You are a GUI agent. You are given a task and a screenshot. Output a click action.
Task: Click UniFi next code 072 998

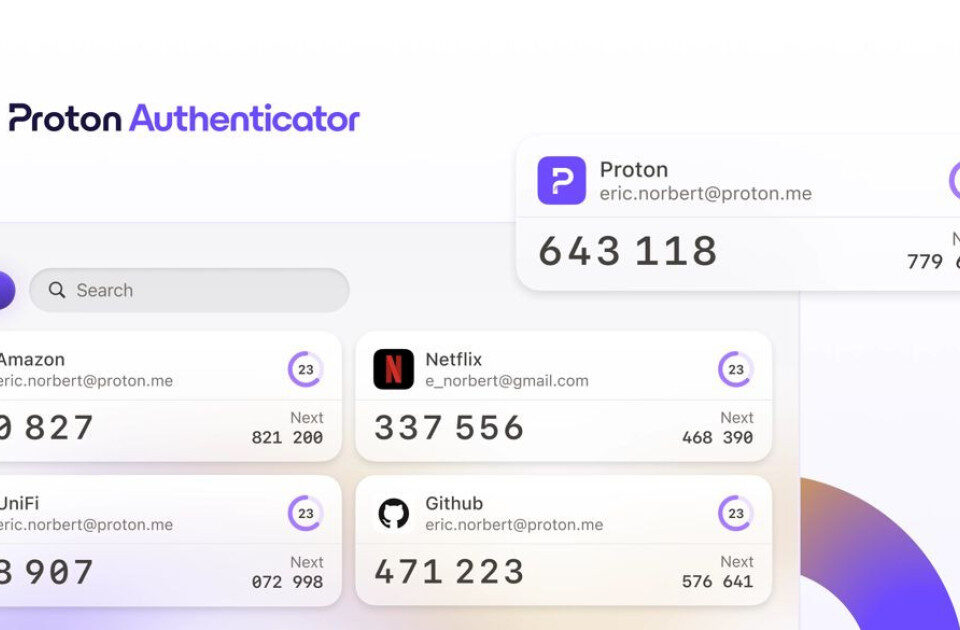click(x=287, y=582)
